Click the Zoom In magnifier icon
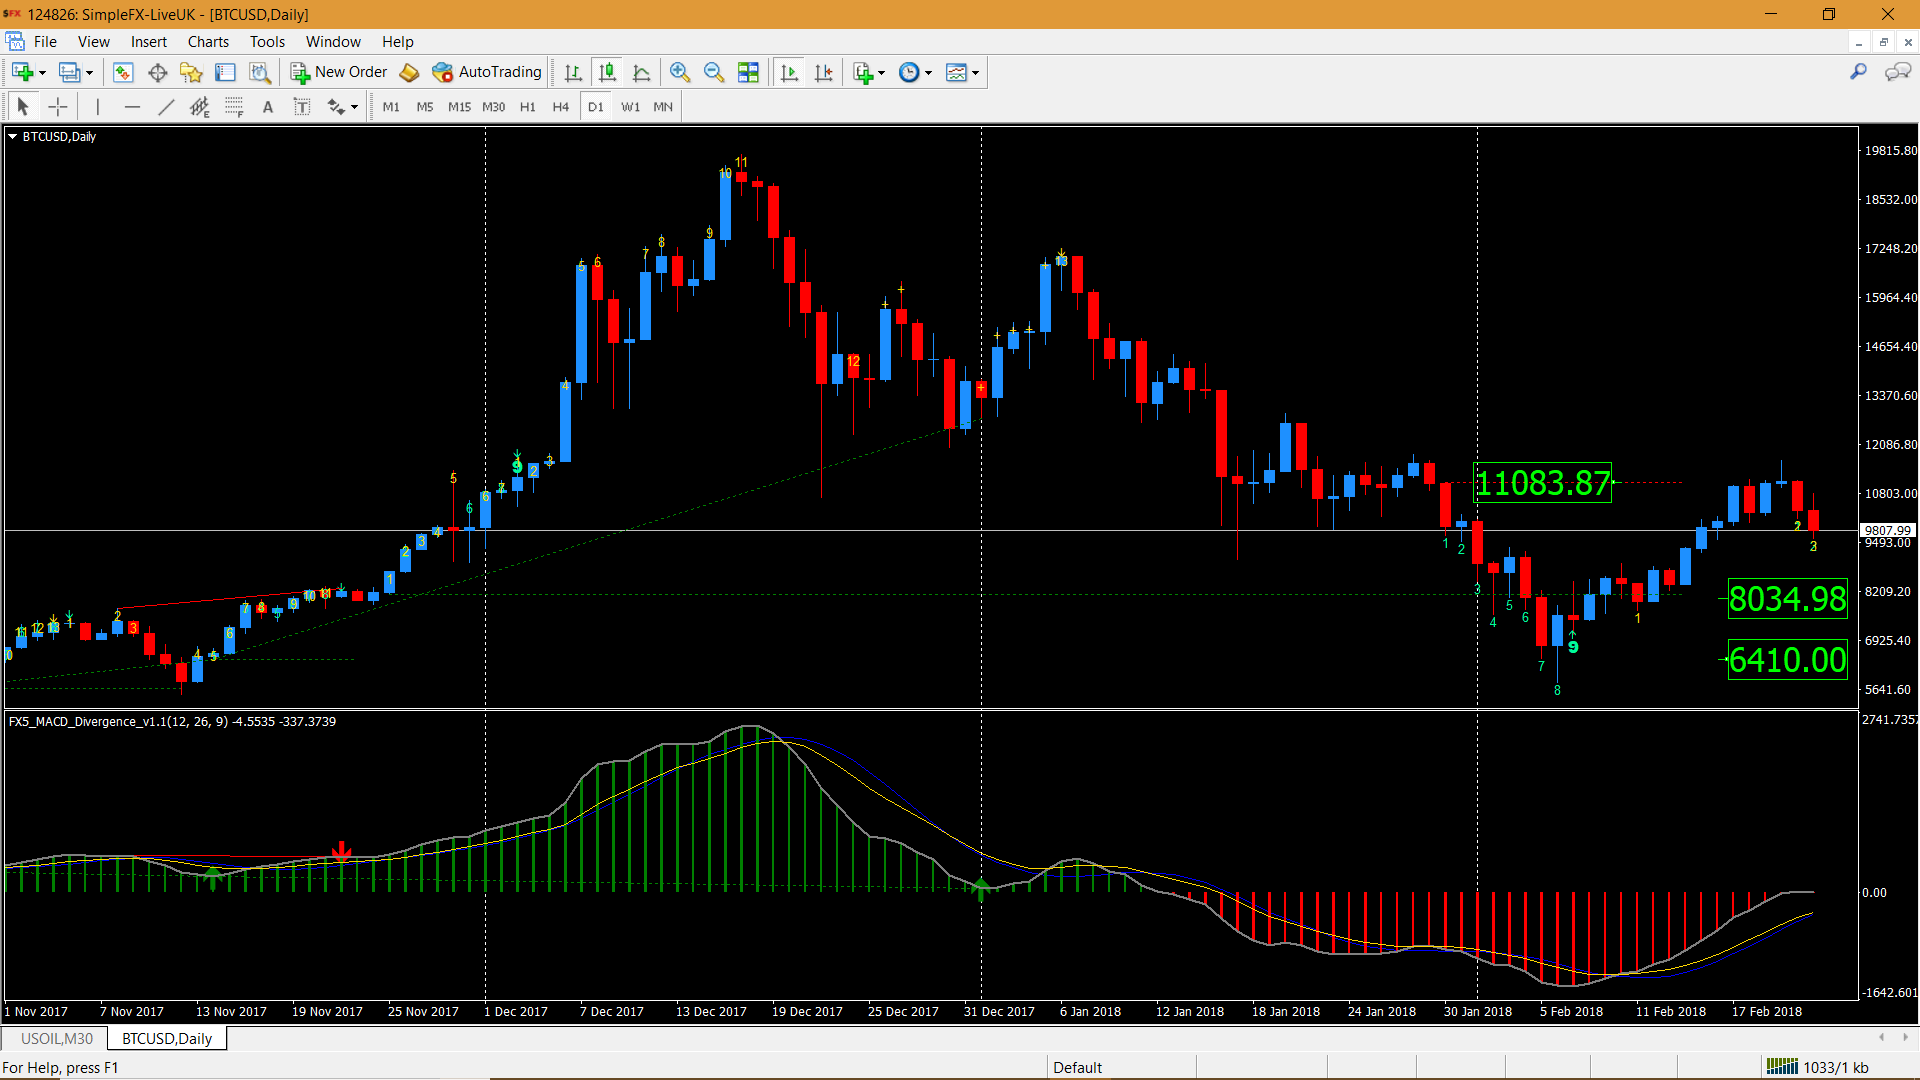Viewport: 1920px width, 1080px height. click(680, 72)
